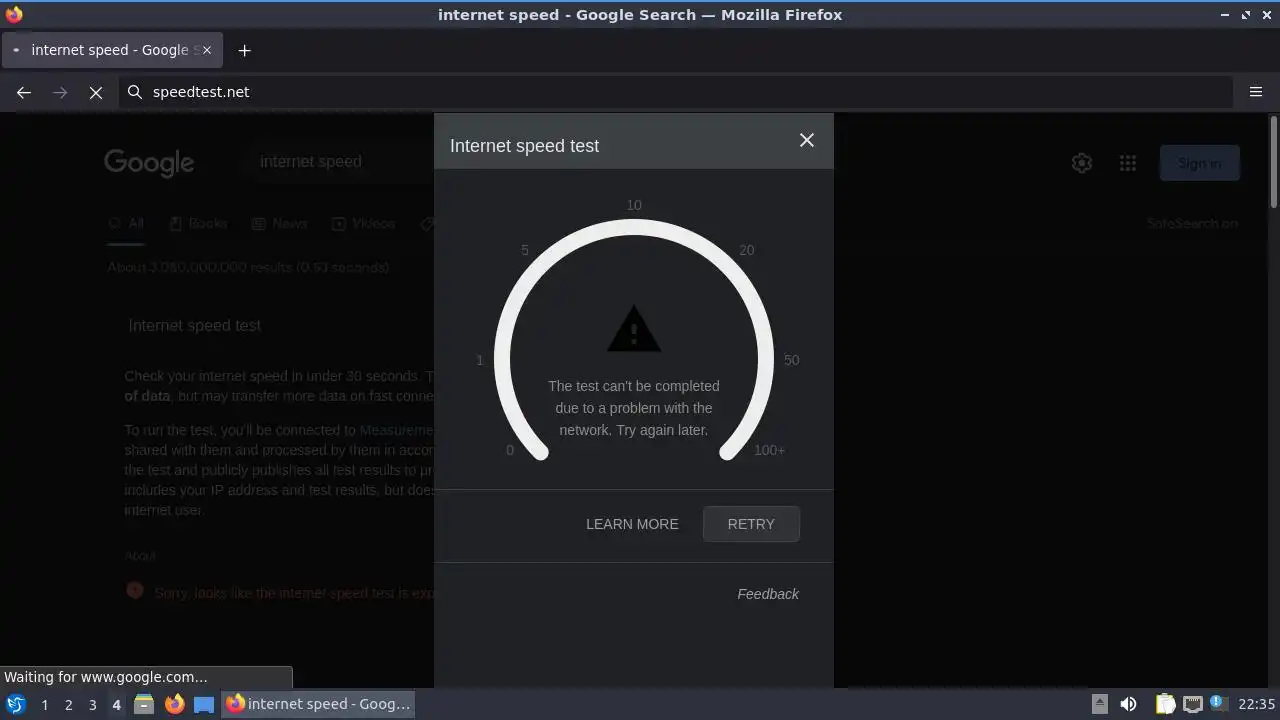Select the Books search tab

(198, 224)
